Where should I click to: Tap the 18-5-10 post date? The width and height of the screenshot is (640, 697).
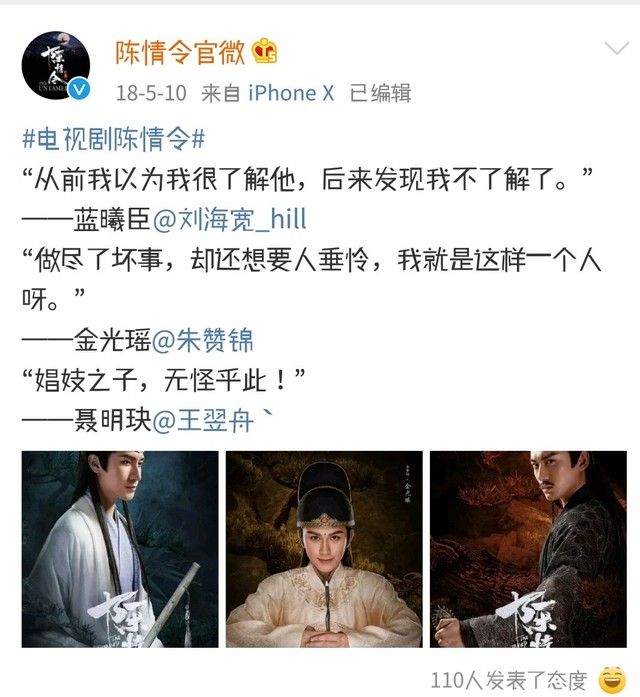(x=151, y=93)
